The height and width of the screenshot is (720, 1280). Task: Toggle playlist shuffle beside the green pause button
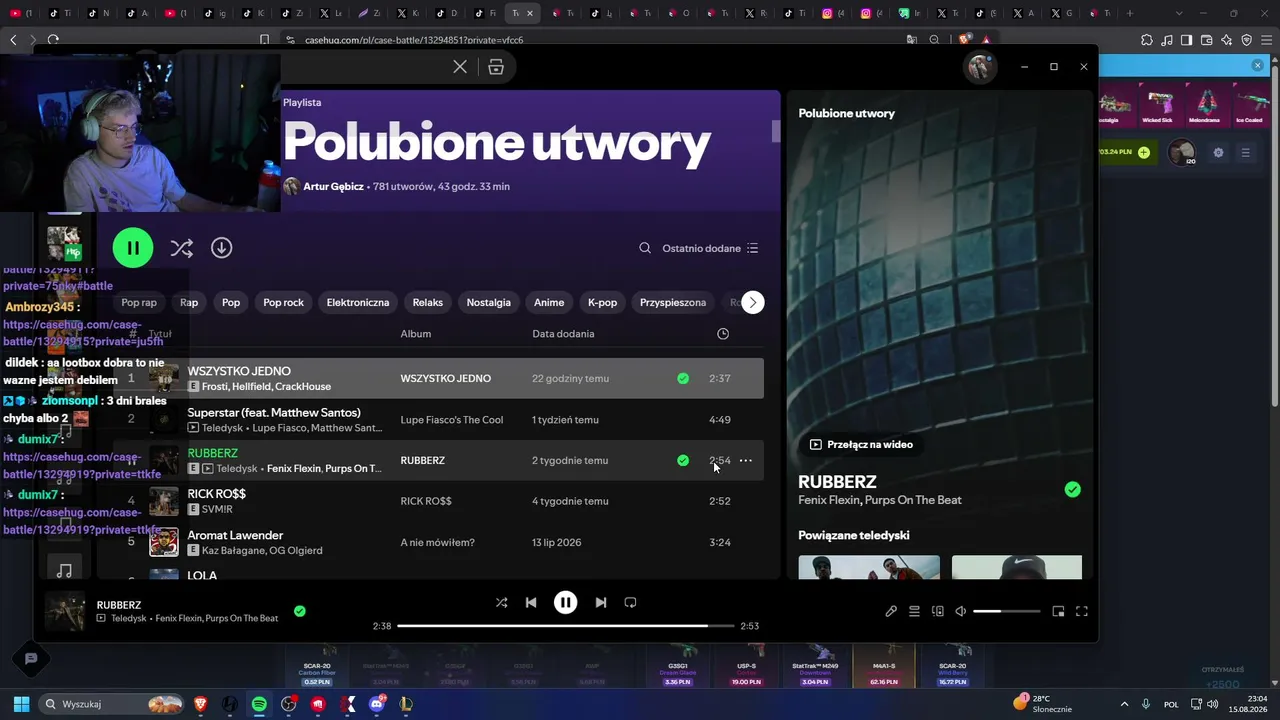click(181, 248)
